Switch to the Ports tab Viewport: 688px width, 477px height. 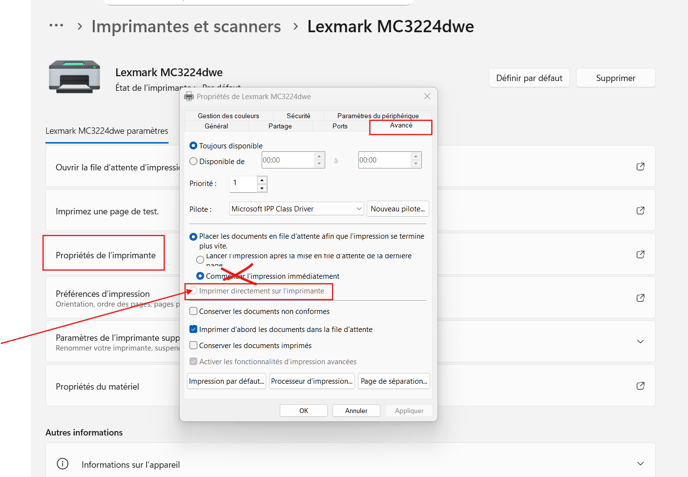pyautogui.click(x=340, y=127)
